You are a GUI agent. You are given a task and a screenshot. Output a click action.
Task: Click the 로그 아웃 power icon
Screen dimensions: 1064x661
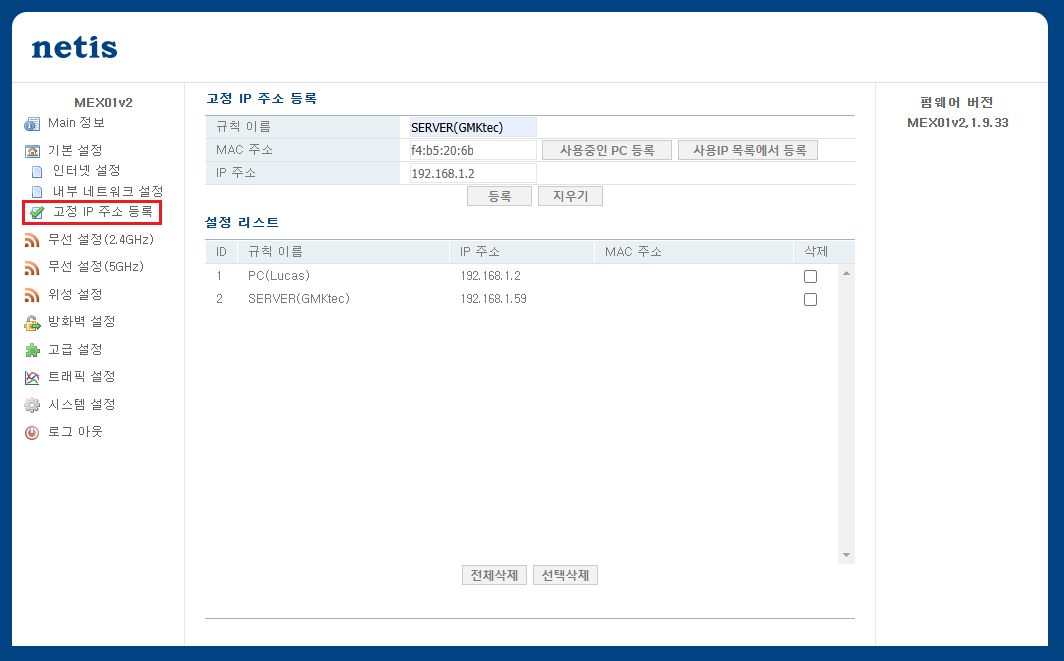pos(32,432)
